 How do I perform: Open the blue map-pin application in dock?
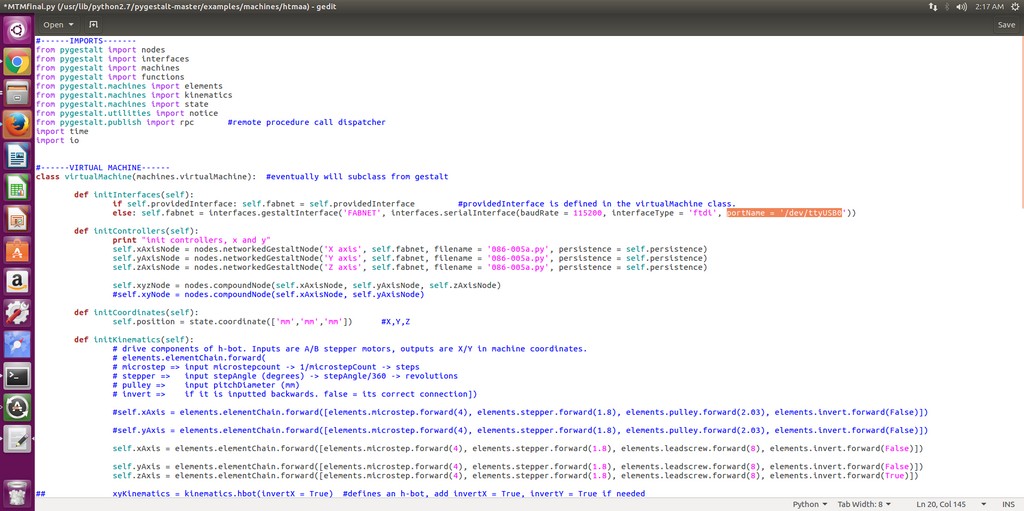point(17,345)
